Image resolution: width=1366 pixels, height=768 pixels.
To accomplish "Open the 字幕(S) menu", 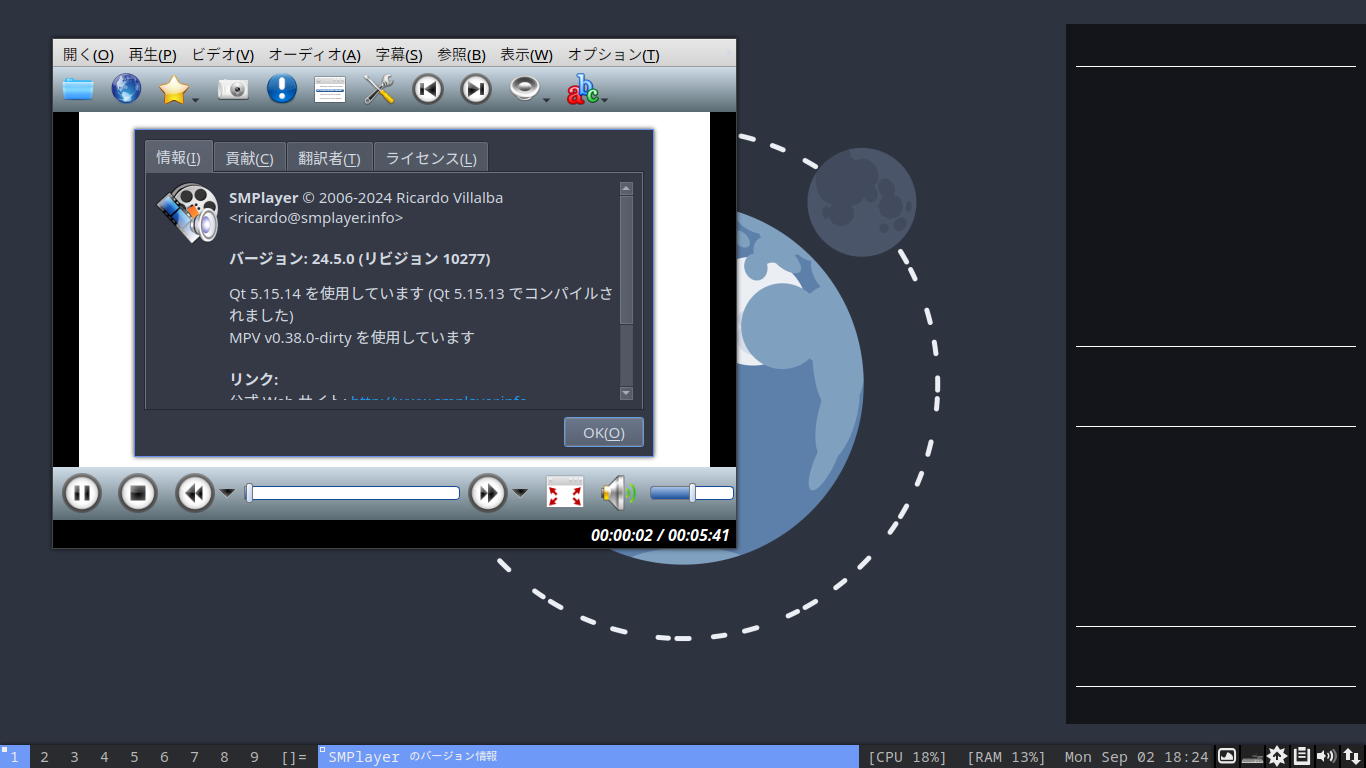I will click(399, 55).
